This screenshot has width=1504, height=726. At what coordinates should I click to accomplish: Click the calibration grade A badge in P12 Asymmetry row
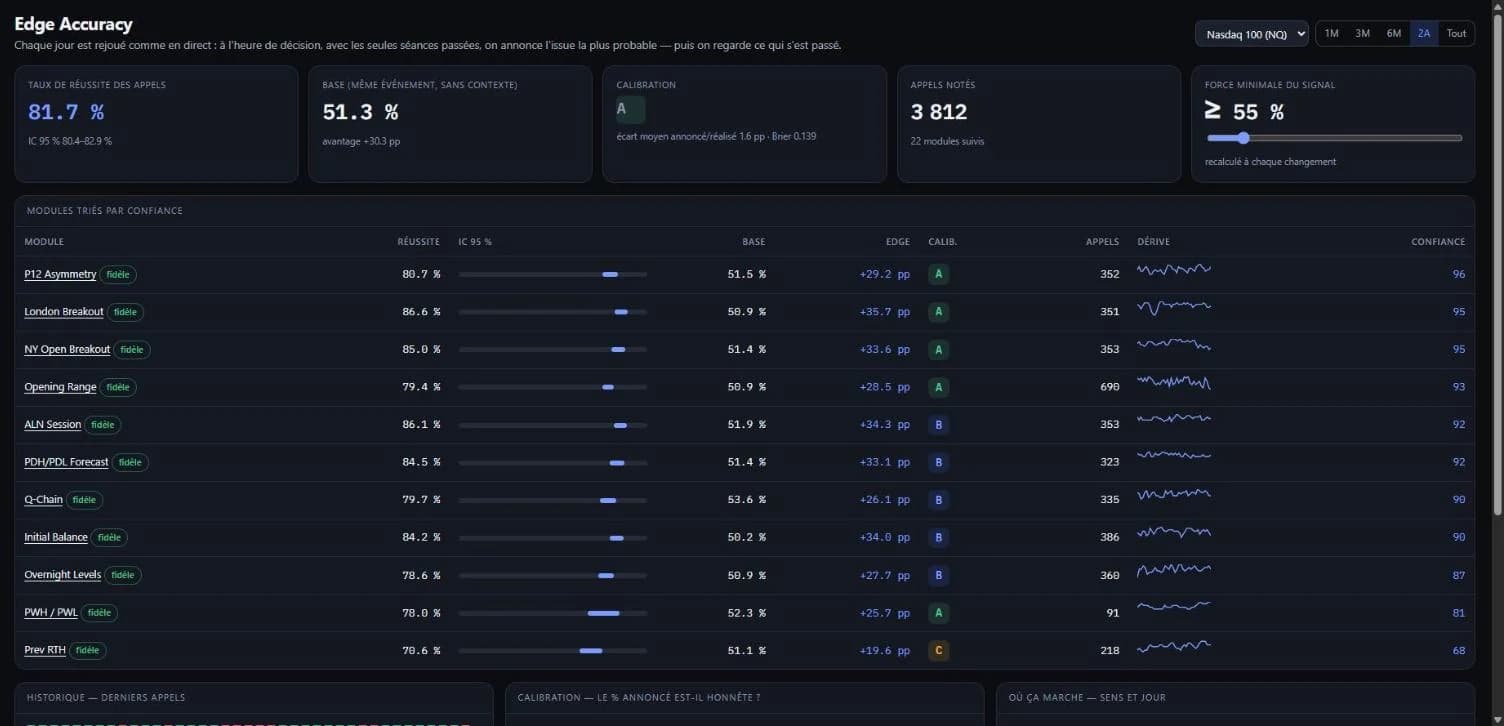click(x=938, y=274)
